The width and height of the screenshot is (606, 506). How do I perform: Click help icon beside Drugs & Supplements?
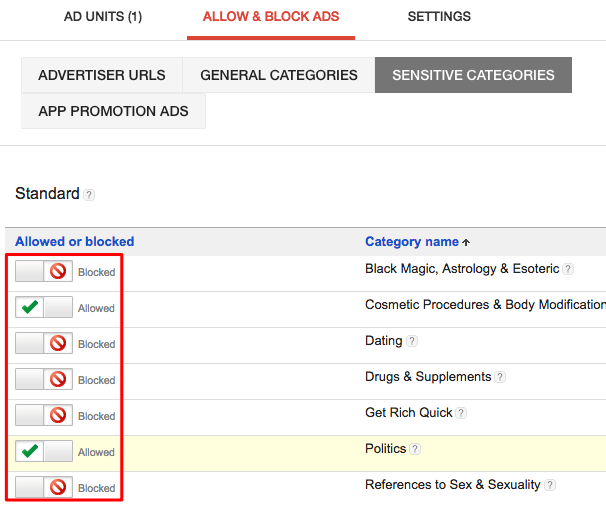pos(500,377)
